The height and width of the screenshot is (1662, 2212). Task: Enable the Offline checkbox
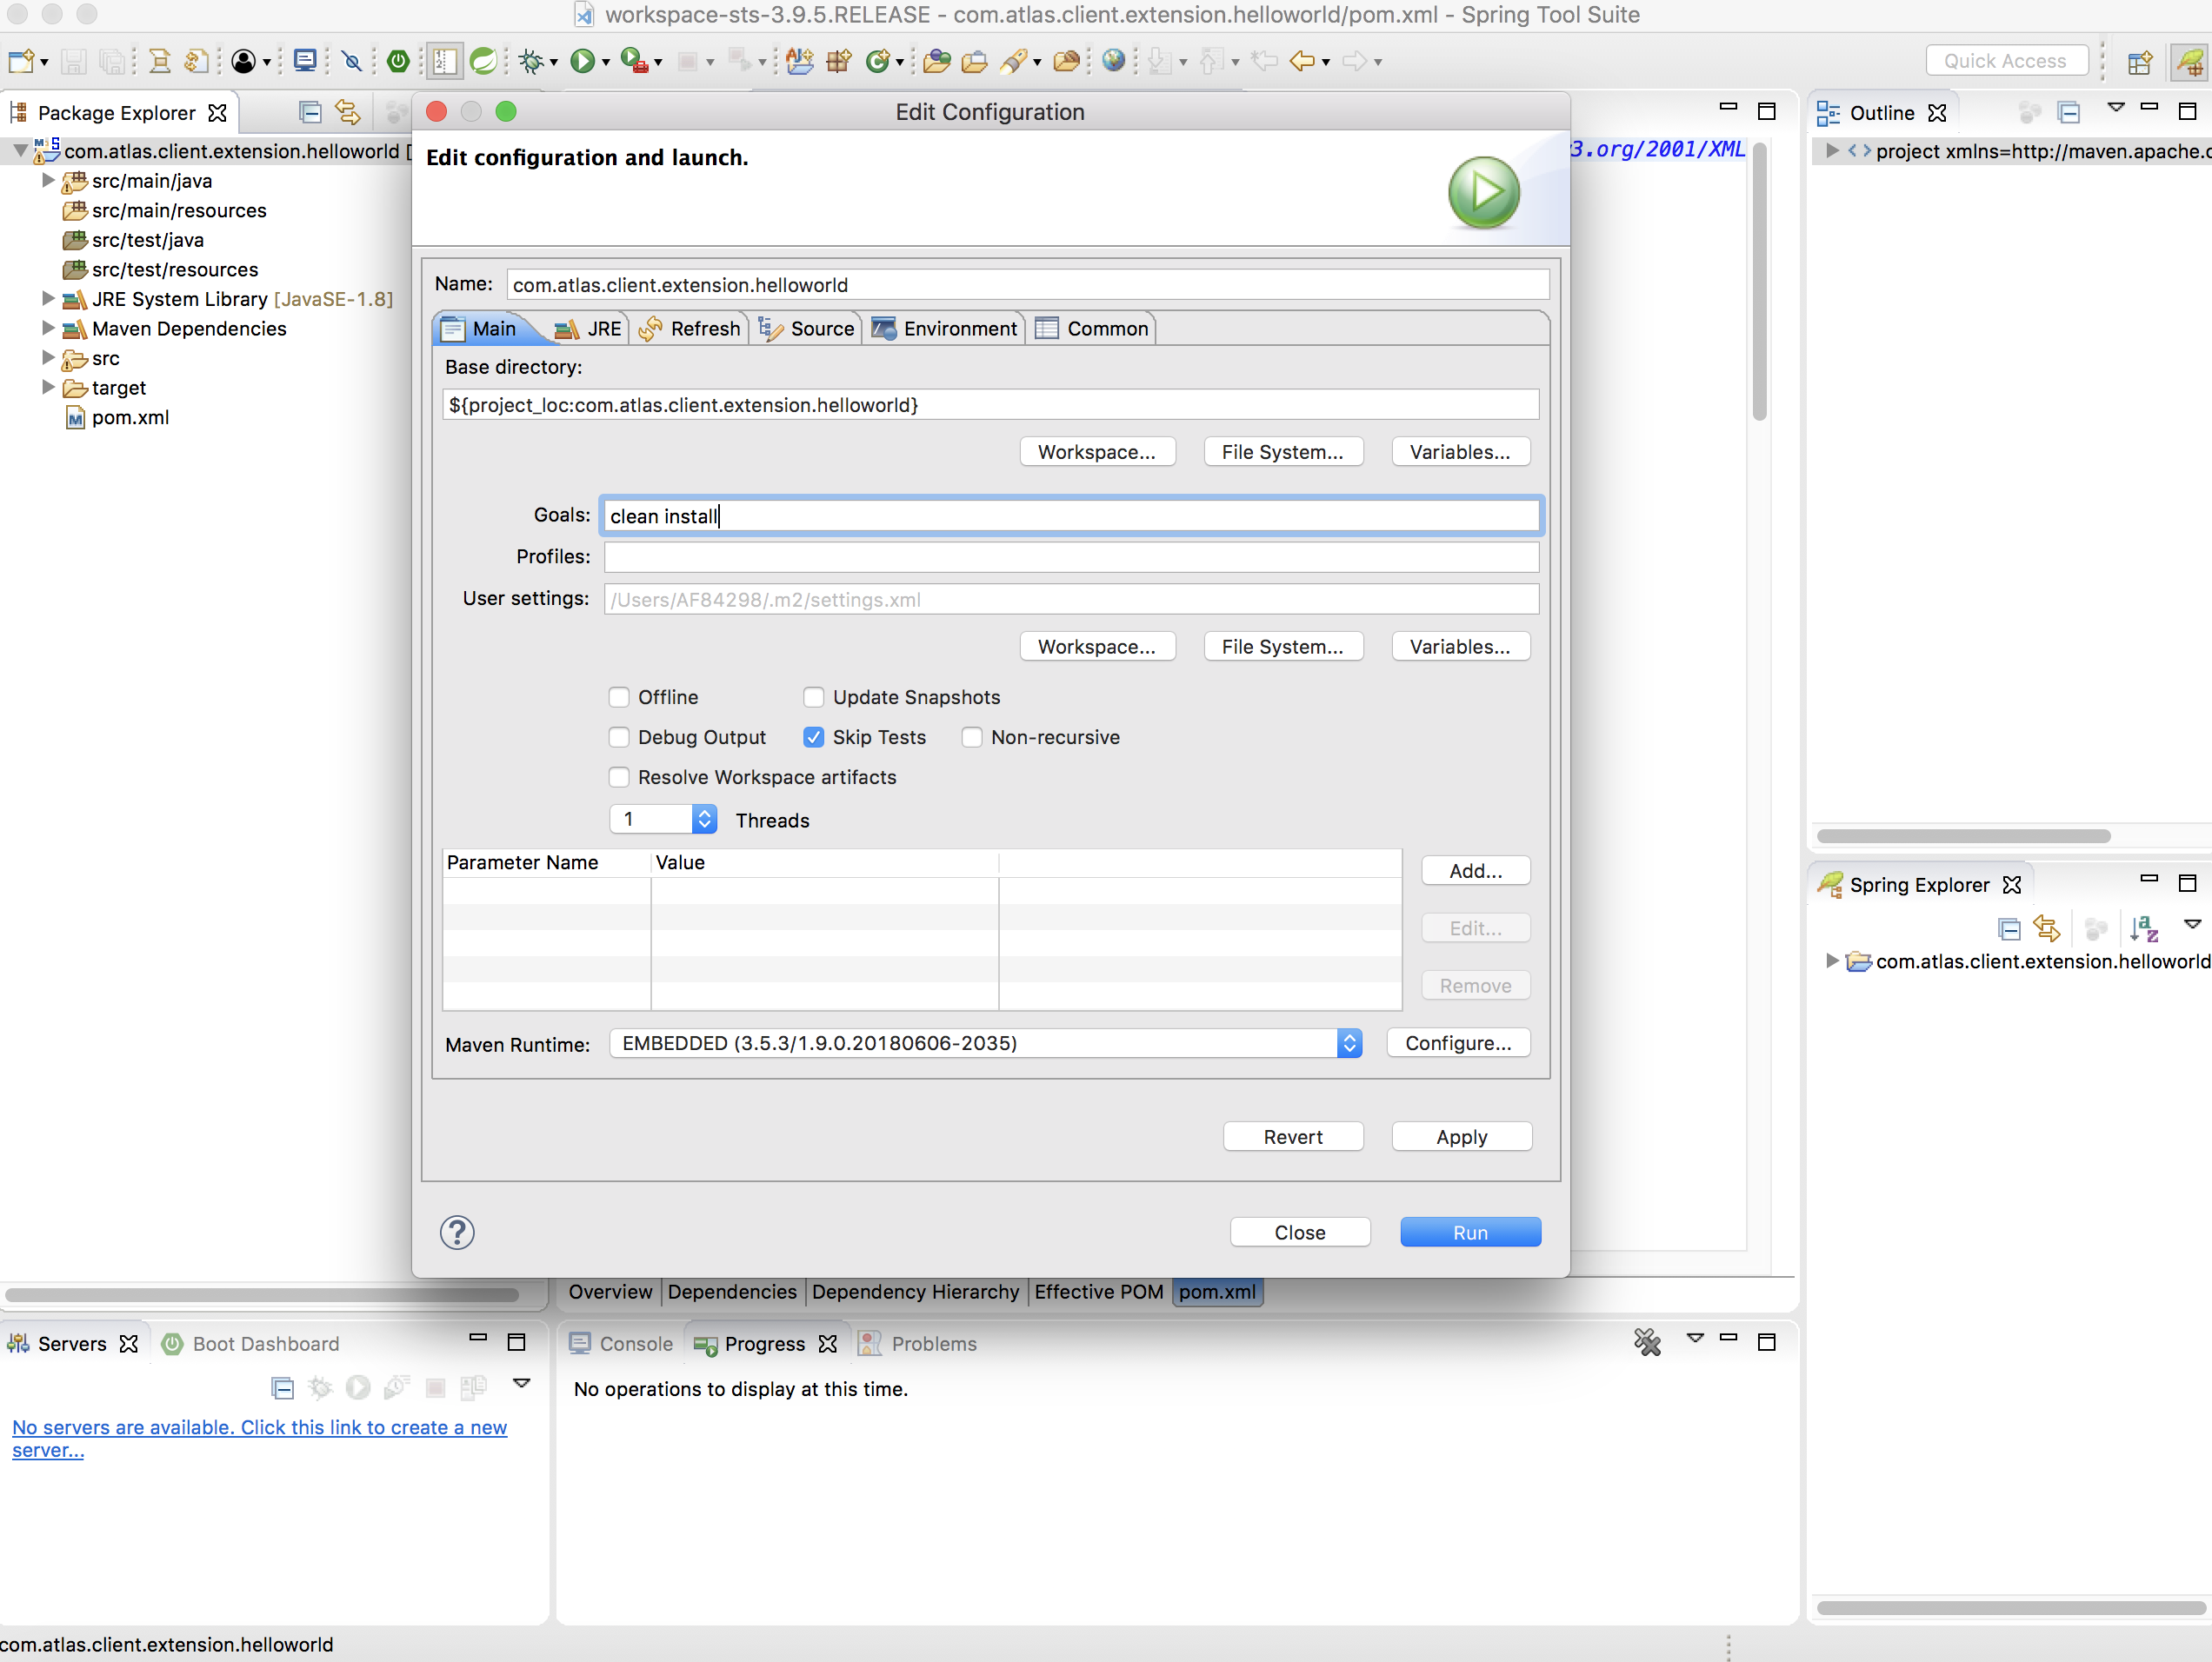619,697
